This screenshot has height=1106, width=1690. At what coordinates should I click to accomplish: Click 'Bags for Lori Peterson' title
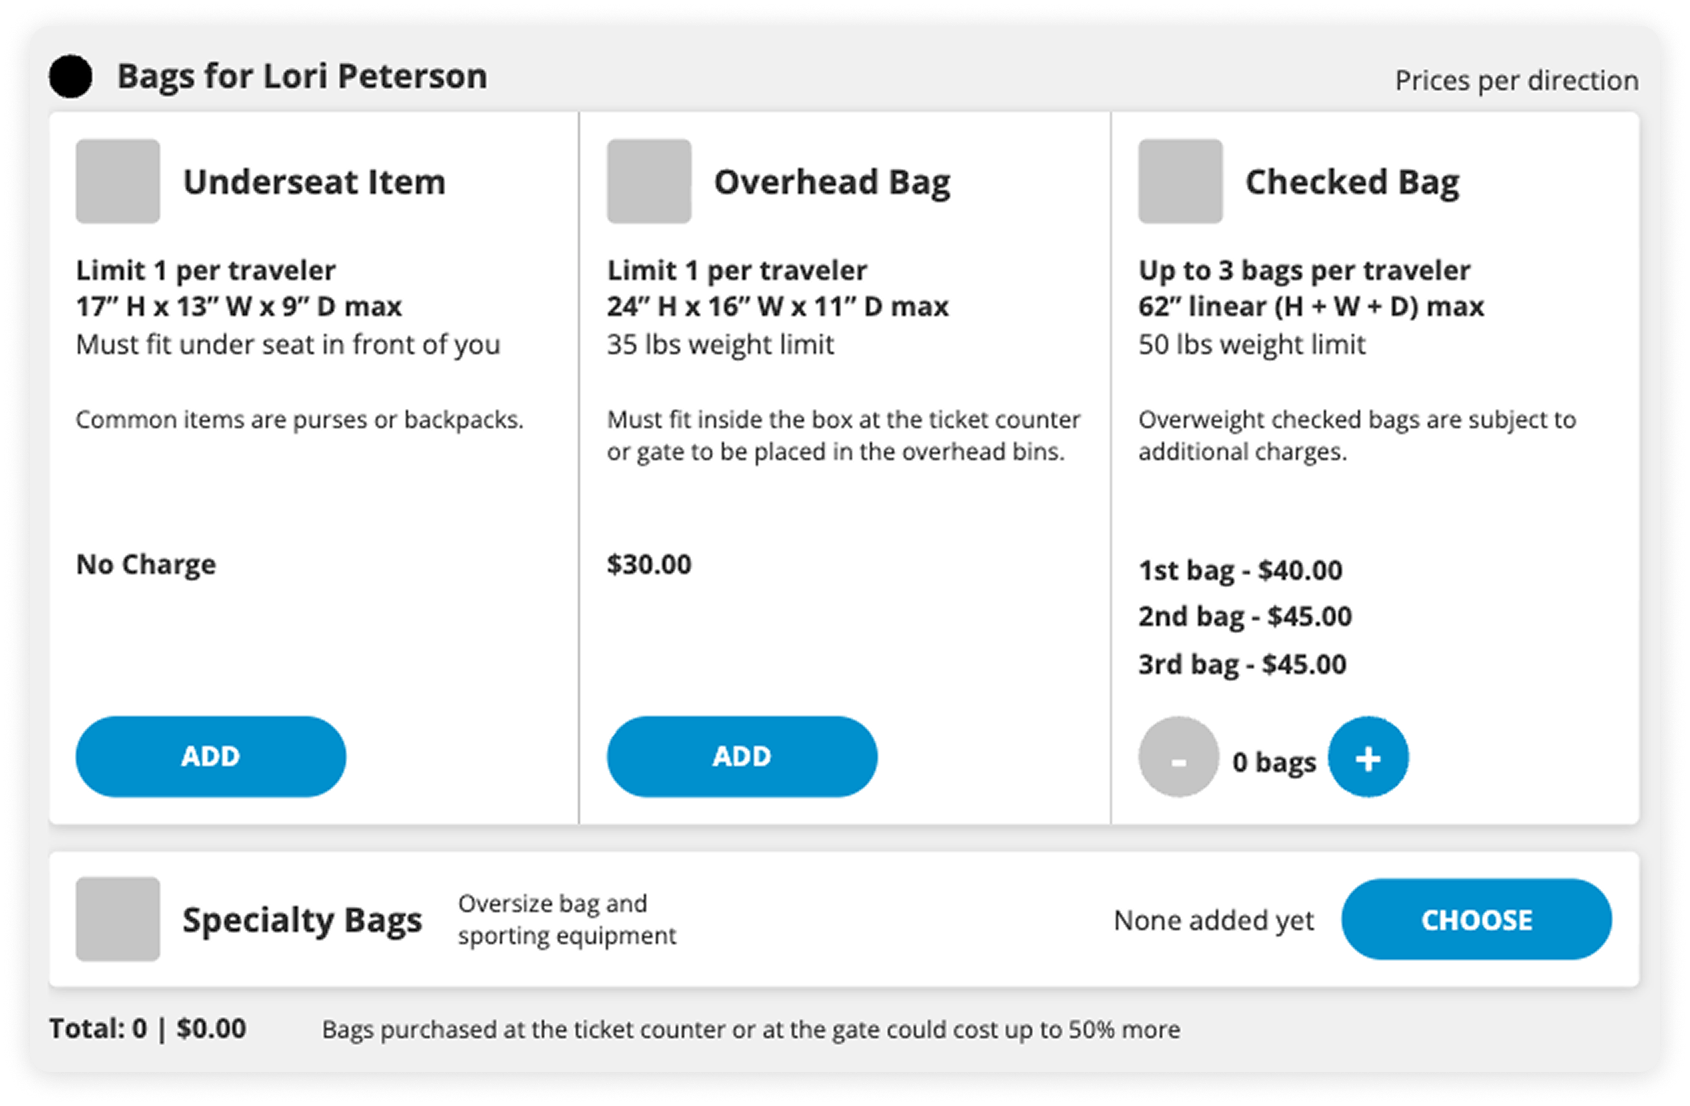click(x=302, y=76)
